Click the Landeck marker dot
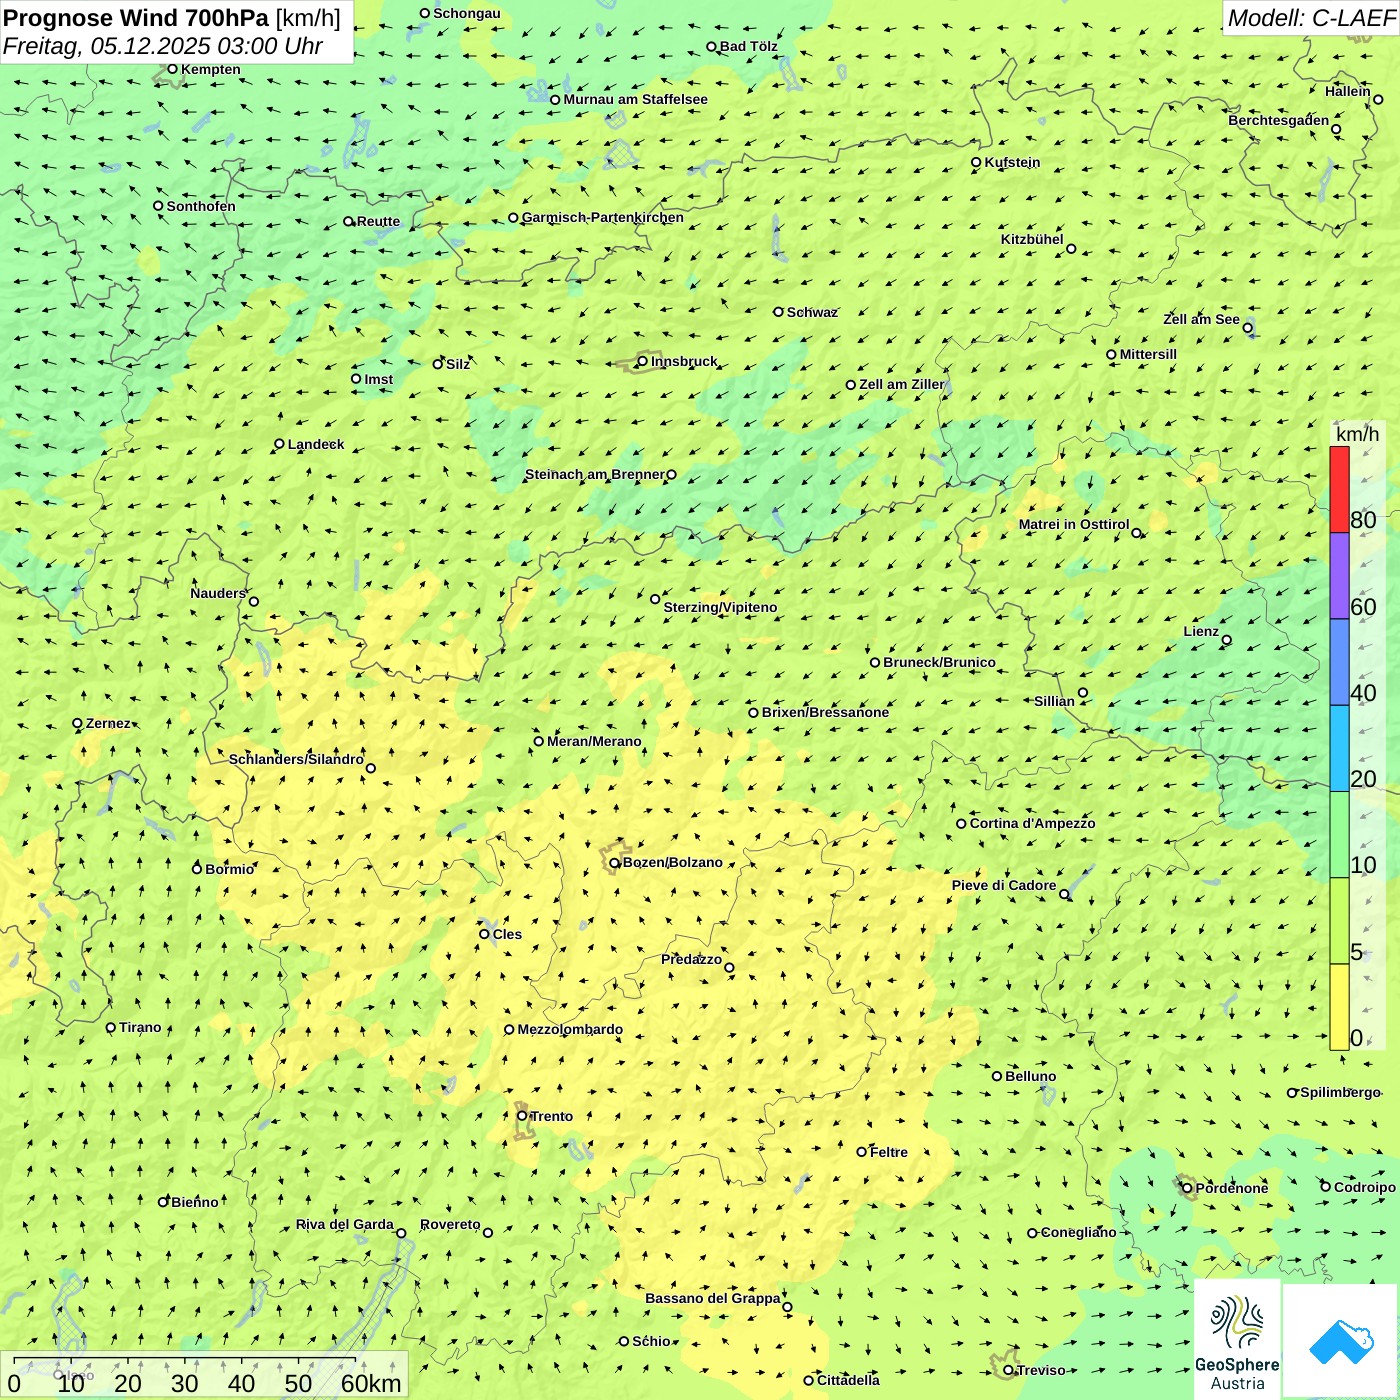 [x=279, y=444]
